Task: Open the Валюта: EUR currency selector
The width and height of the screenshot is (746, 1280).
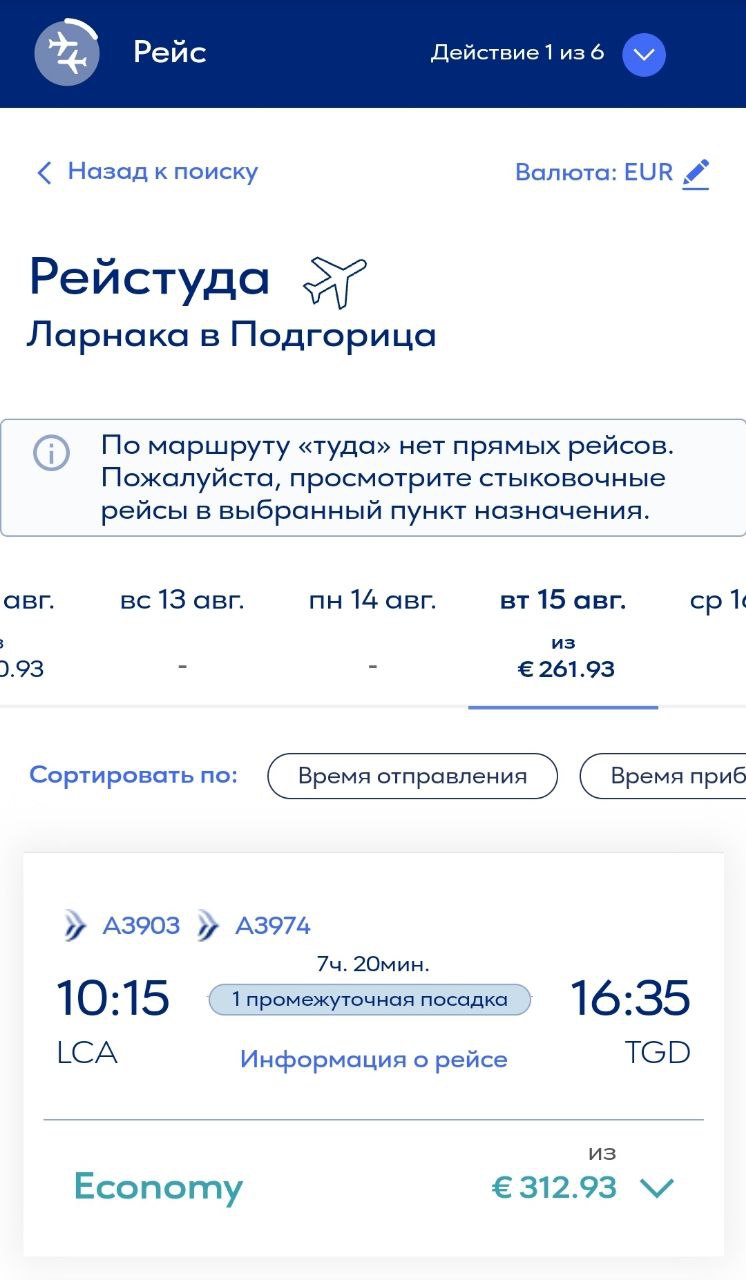Action: (x=594, y=173)
